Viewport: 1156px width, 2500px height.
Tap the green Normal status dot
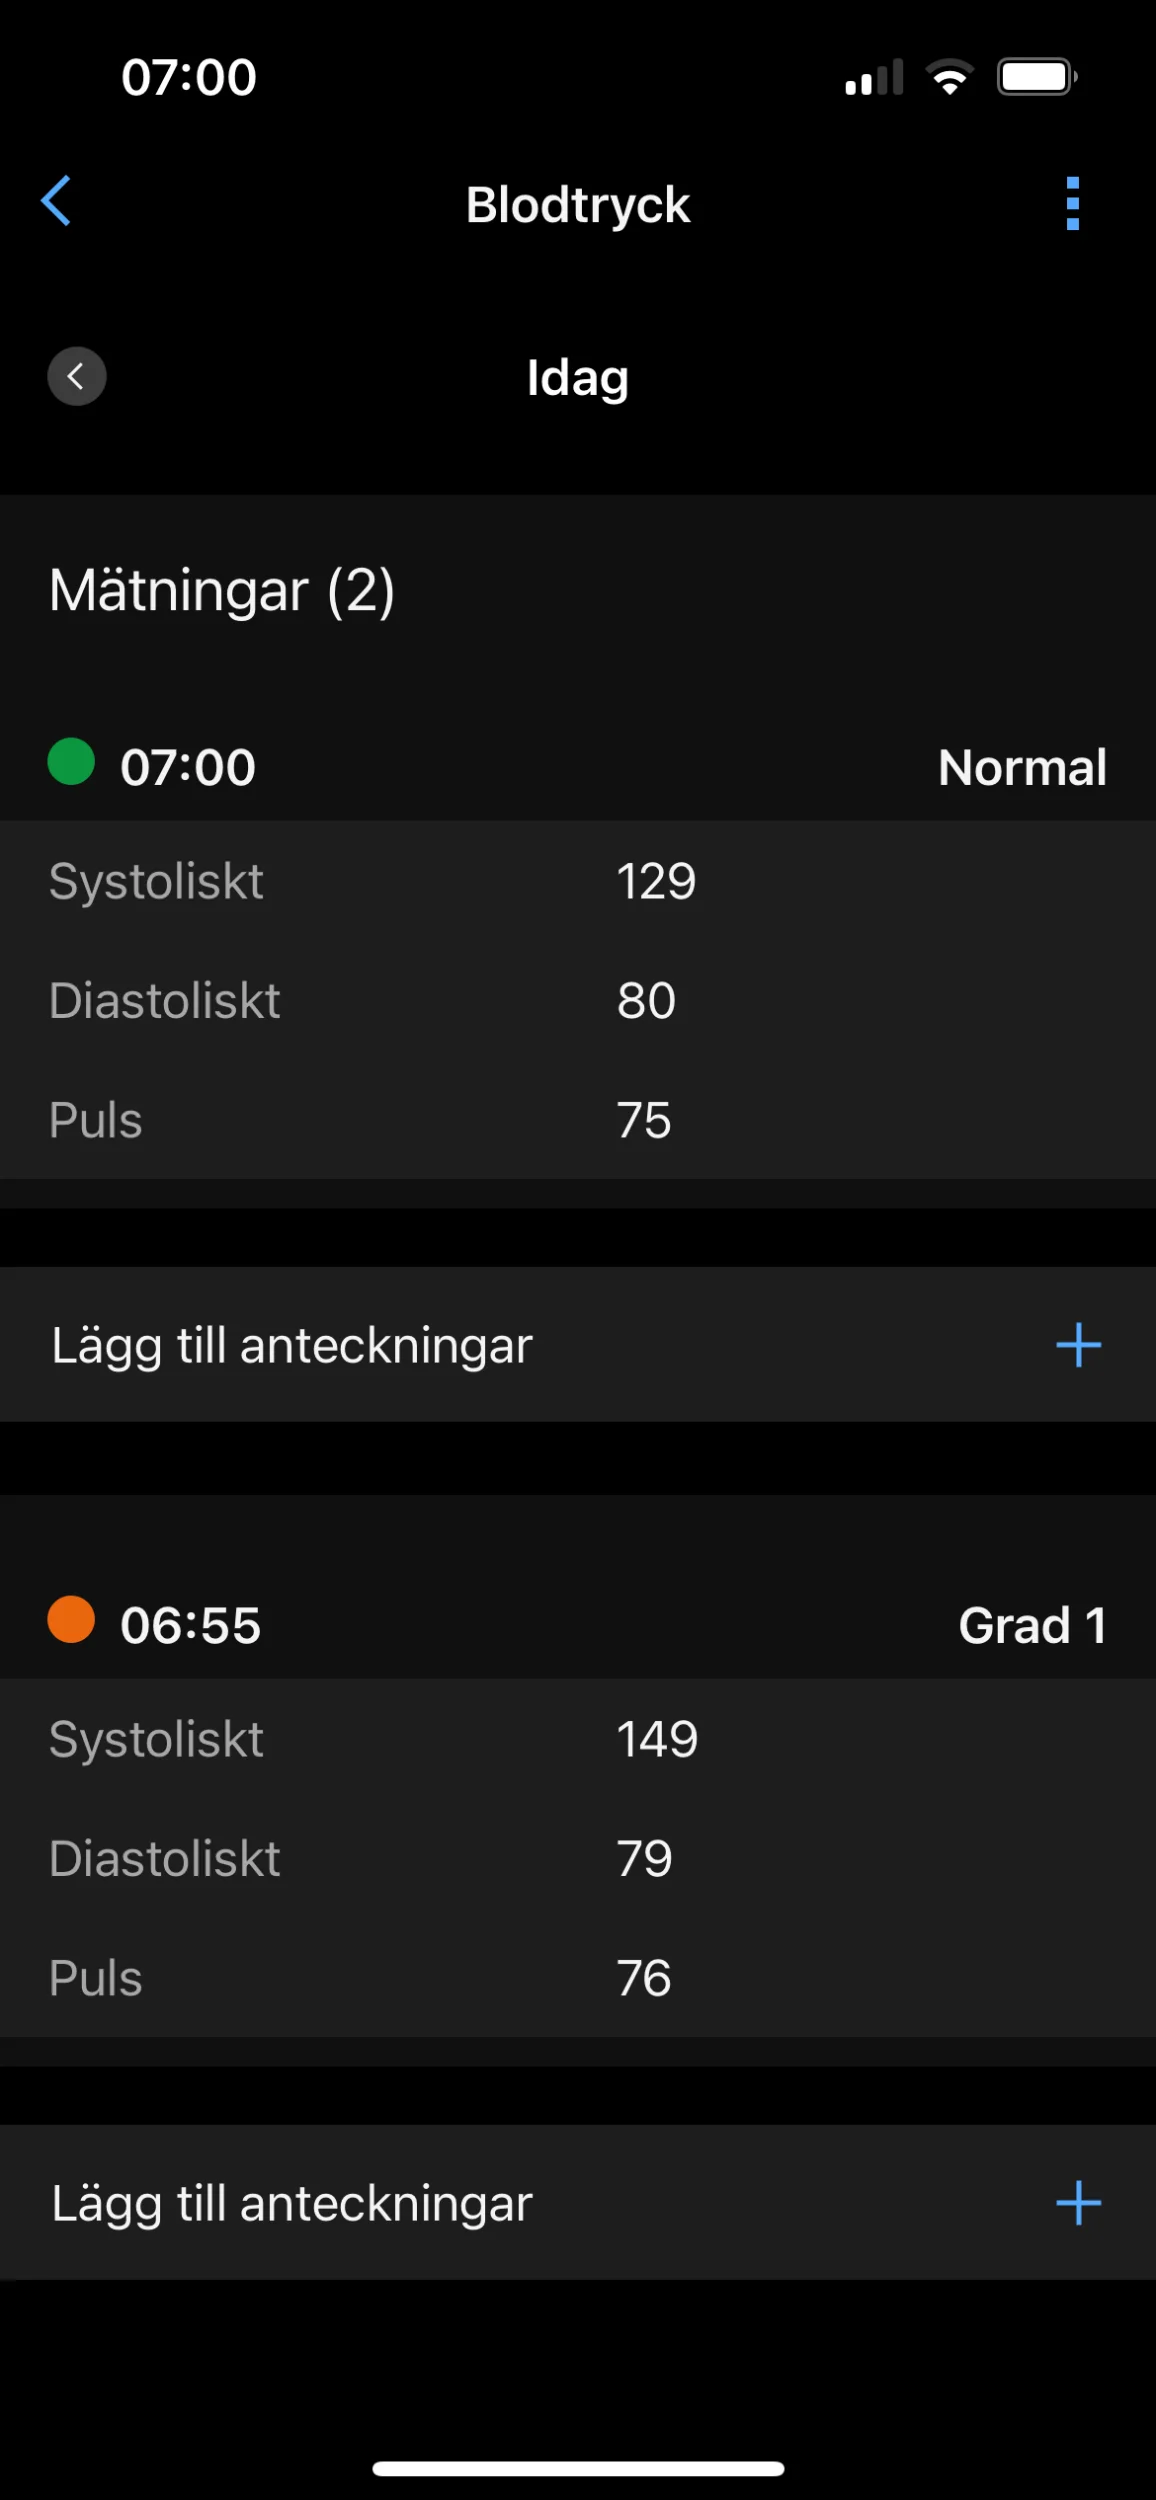[71, 762]
